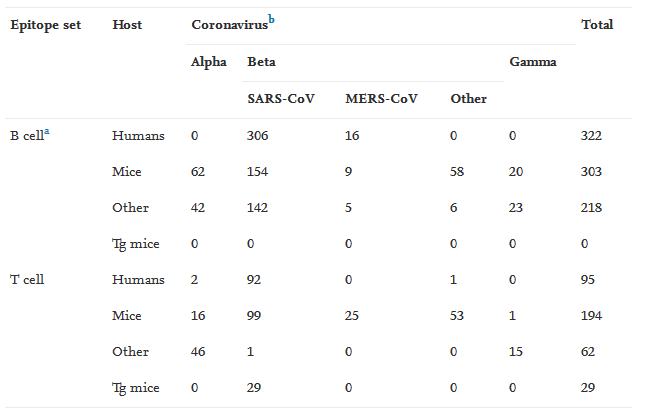Select the Epitope set column header

click(45, 25)
